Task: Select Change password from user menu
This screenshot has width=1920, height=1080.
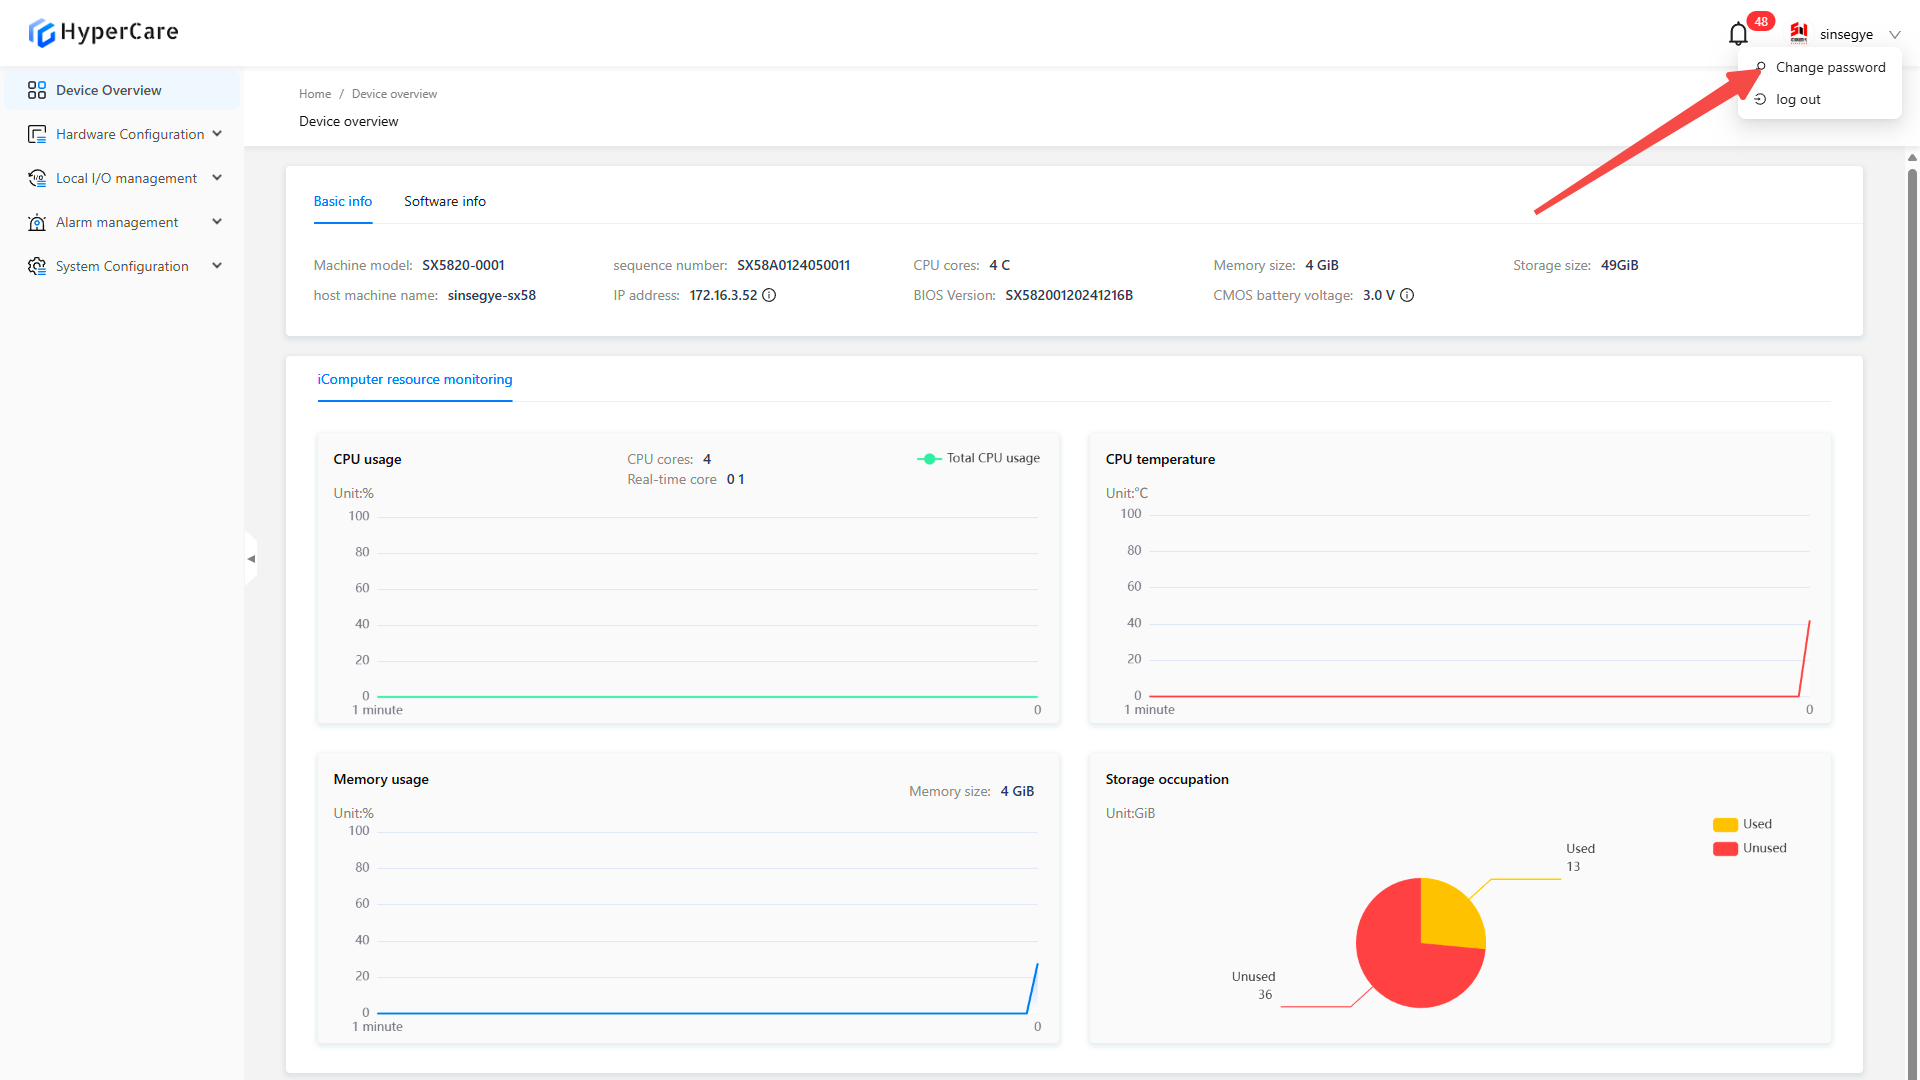Action: point(1830,67)
